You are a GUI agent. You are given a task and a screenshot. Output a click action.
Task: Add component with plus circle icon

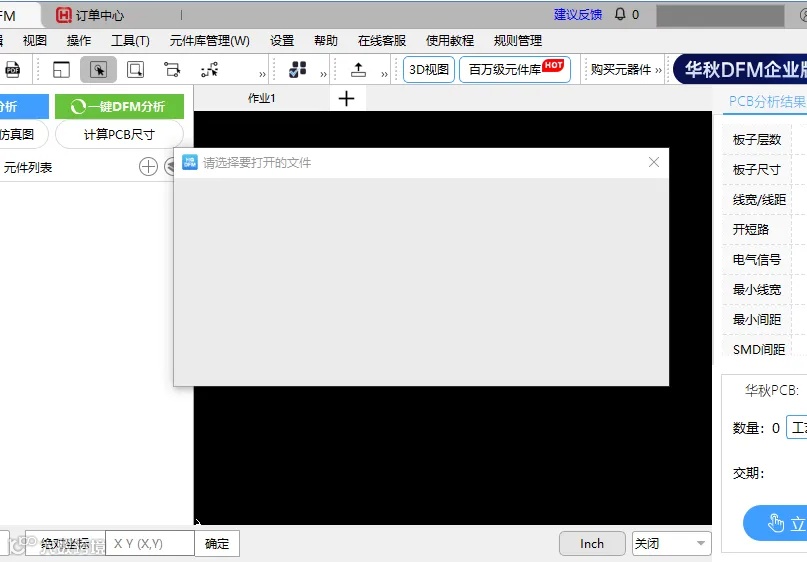(x=148, y=167)
